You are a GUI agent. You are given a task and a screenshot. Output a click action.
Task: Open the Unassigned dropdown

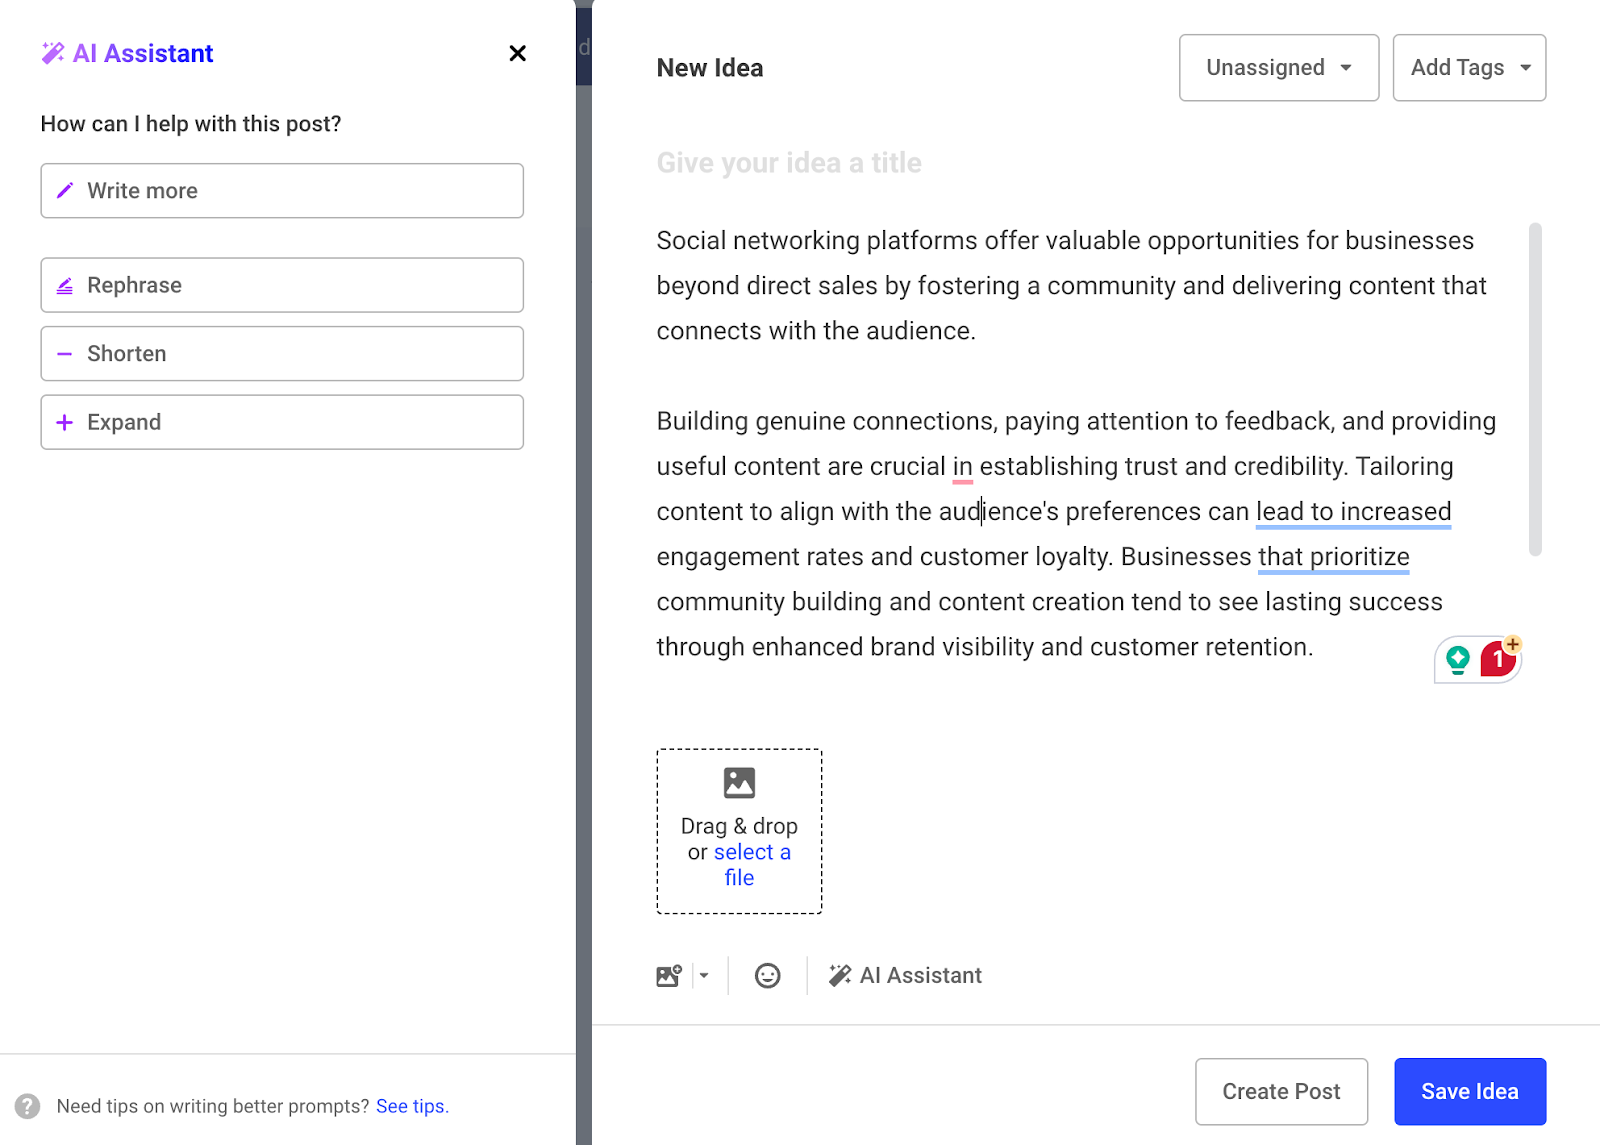1278,68
